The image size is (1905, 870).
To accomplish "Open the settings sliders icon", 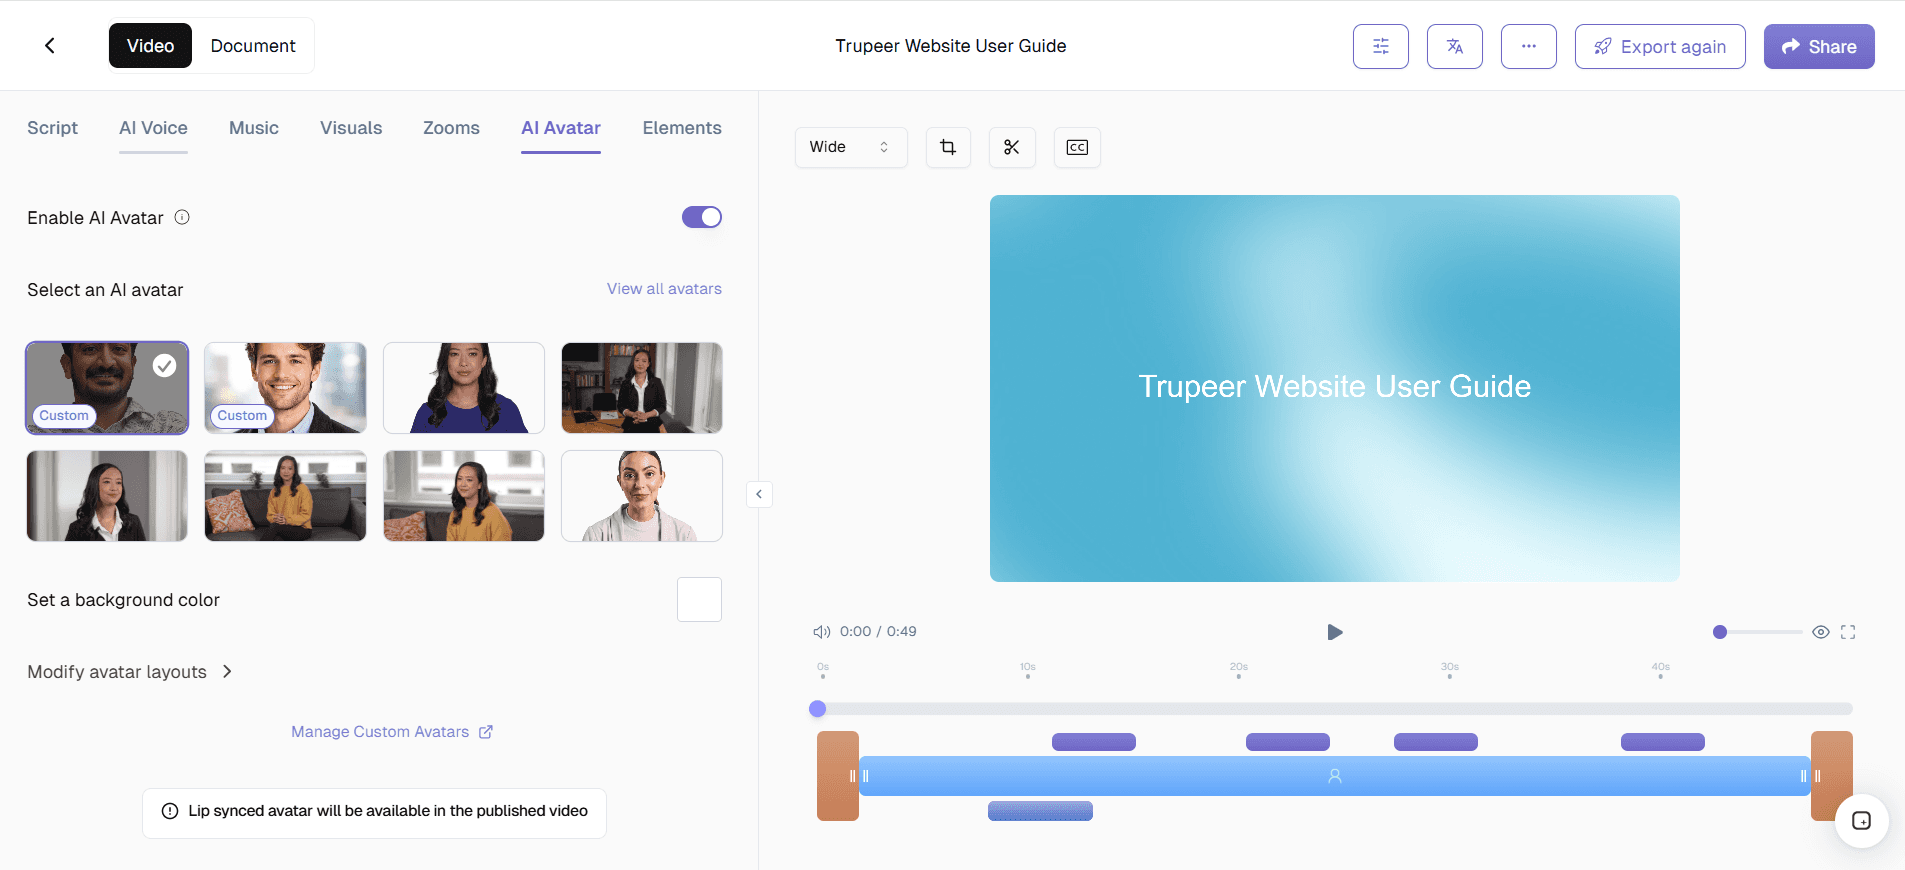I will click(x=1381, y=46).
